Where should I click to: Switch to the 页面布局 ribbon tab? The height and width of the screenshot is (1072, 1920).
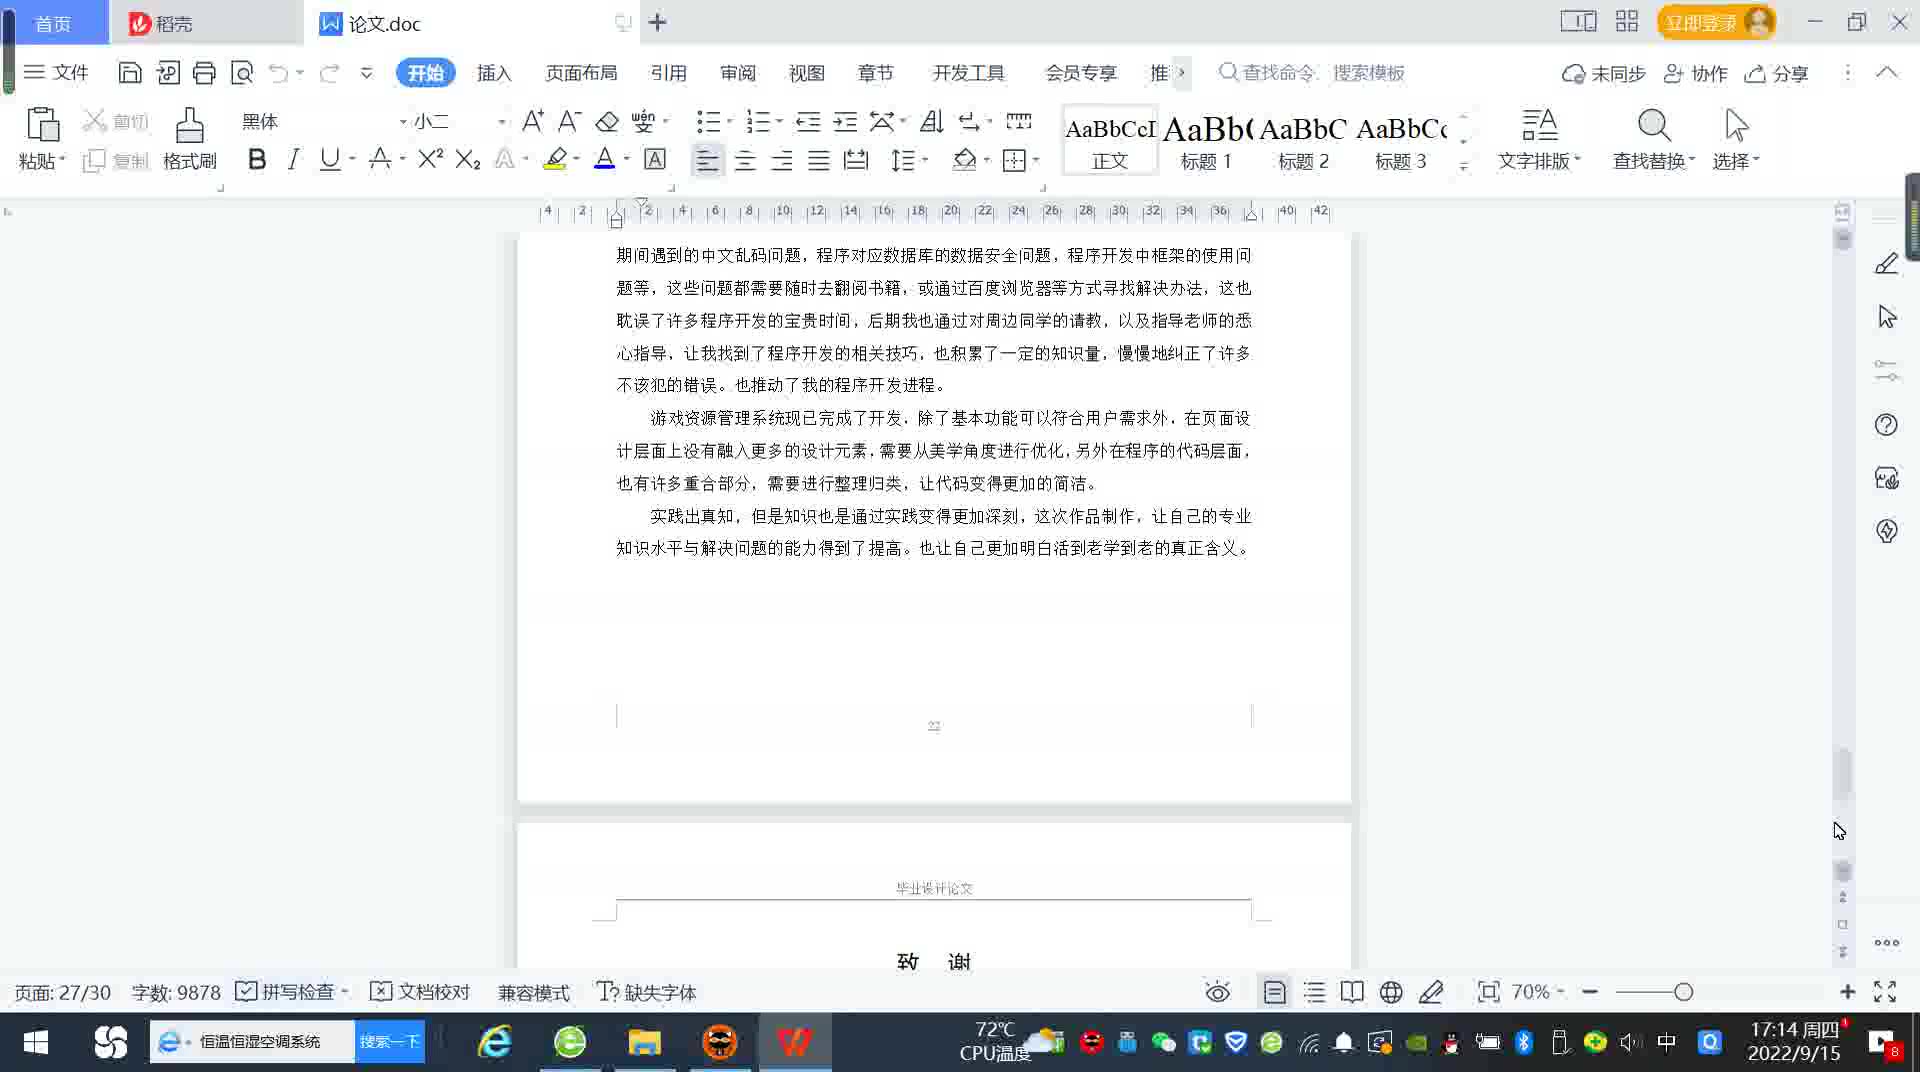[581, 73]
